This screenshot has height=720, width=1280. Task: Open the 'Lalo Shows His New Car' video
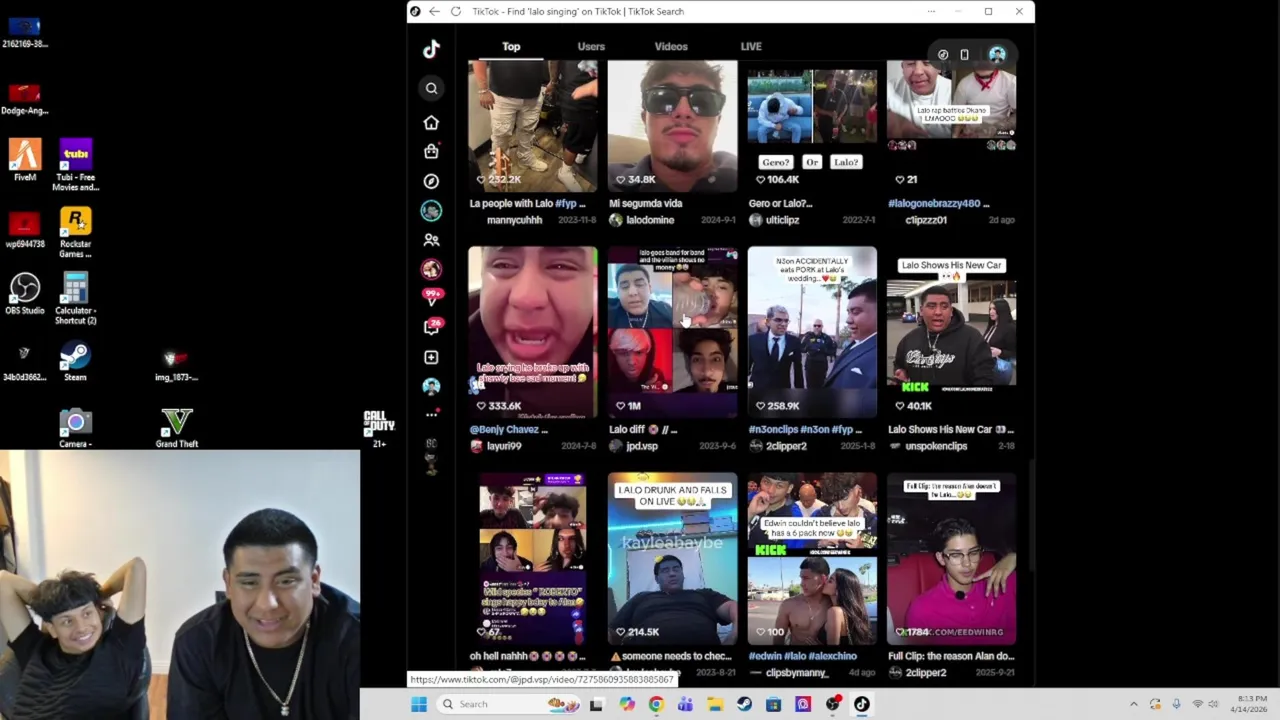952,332
